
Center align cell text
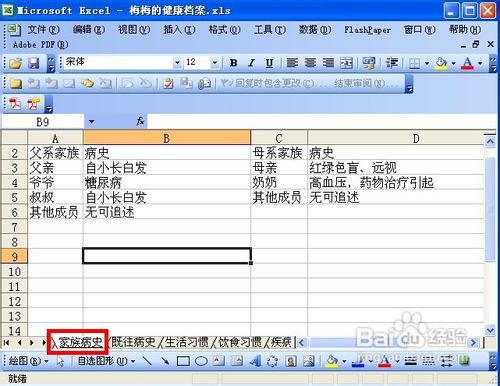(310, 63)
